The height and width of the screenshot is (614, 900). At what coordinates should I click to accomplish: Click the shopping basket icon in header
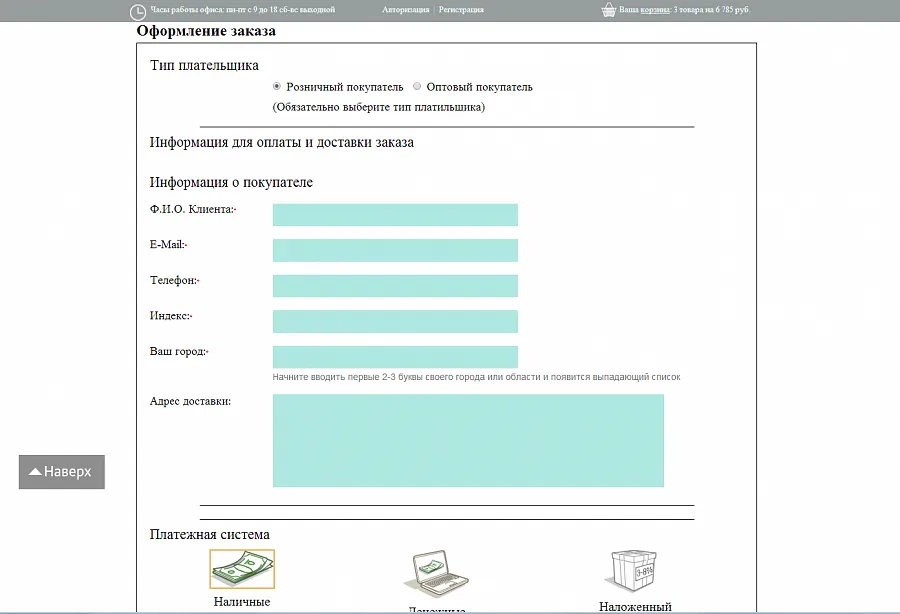tap(608, 10)
